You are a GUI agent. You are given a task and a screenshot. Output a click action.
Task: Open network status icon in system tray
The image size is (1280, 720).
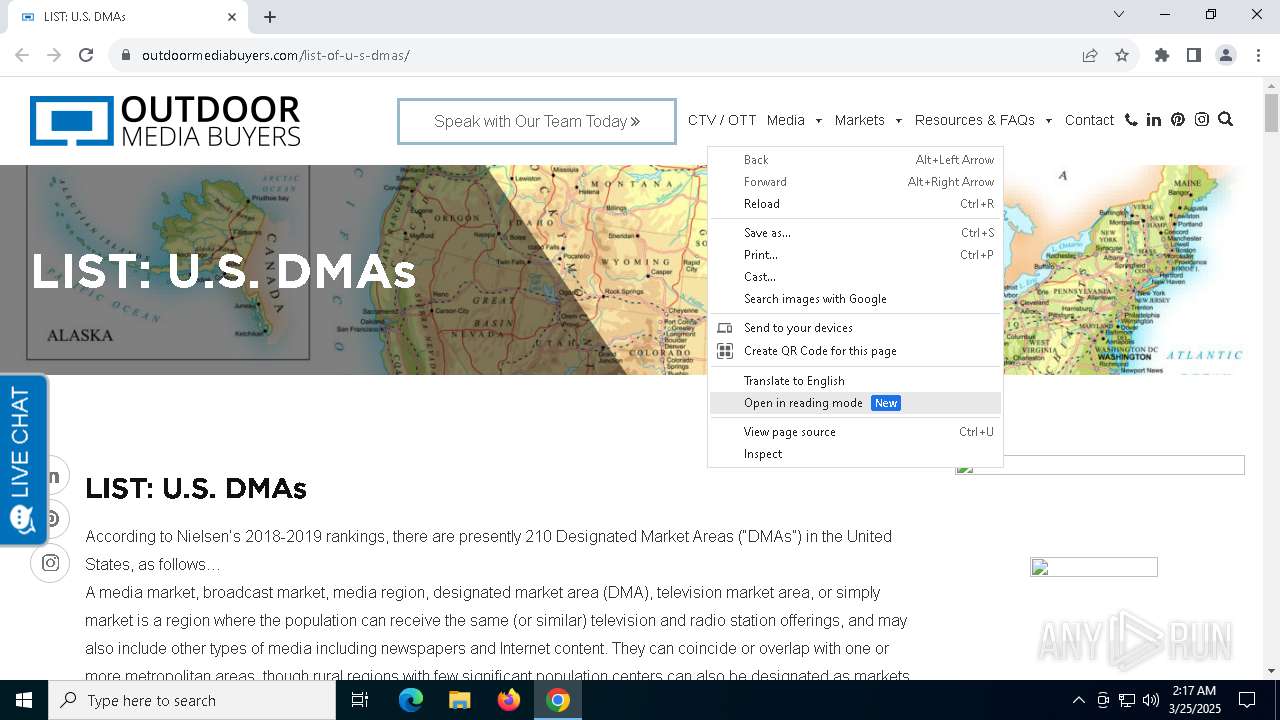1127,700
